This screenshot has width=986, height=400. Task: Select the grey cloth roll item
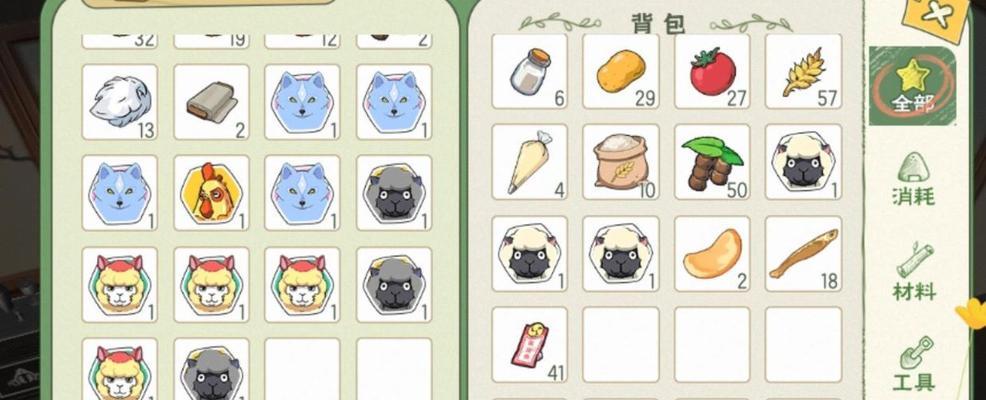[211, 102]
